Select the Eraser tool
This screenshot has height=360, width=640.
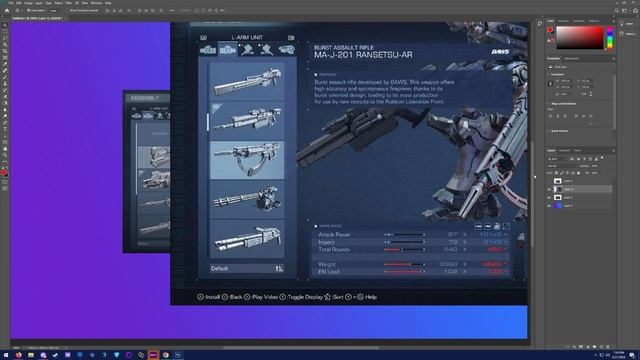tap(4, 97)
